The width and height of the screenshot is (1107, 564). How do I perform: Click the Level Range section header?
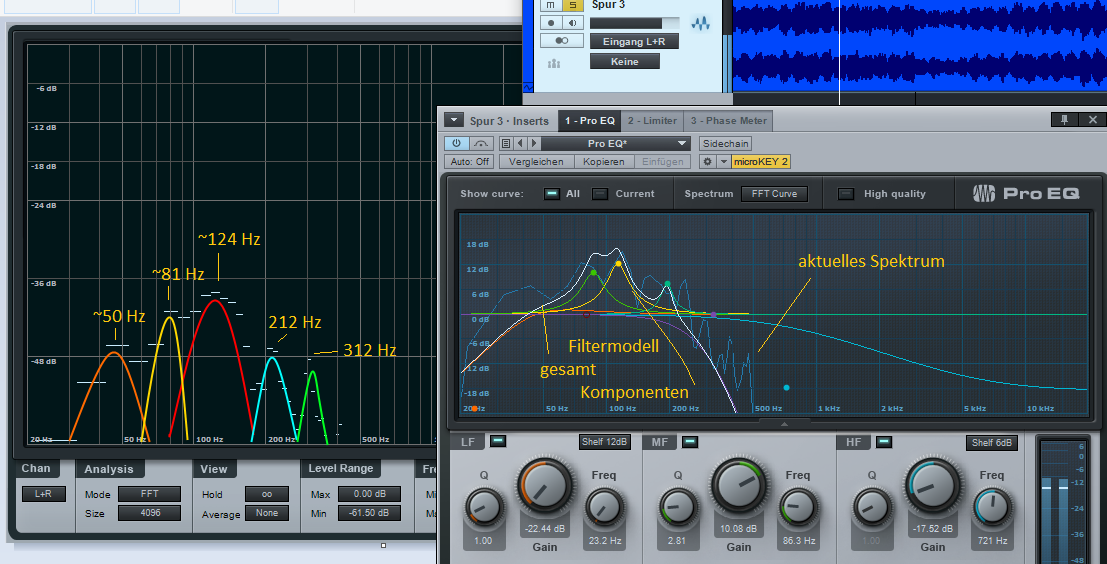pyautogui.click(x=341, y=468)
